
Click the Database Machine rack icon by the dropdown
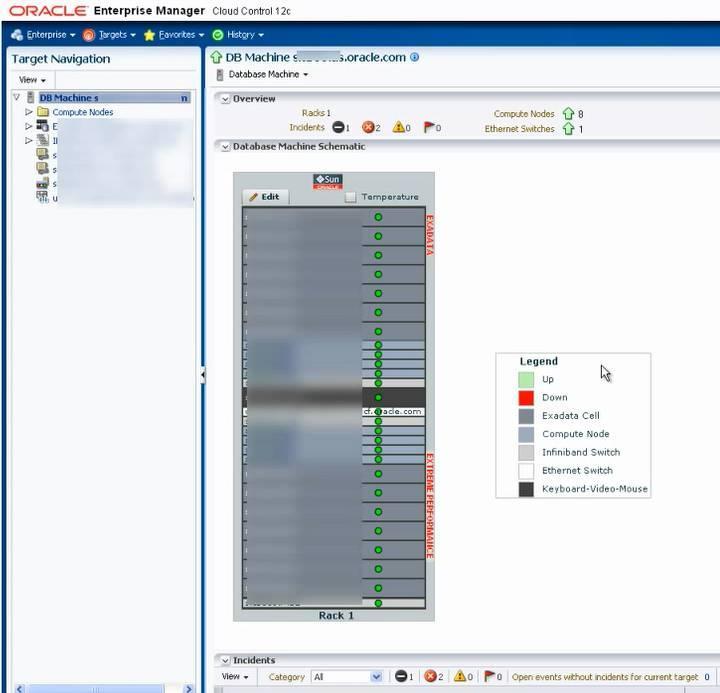tap(220, 74)
